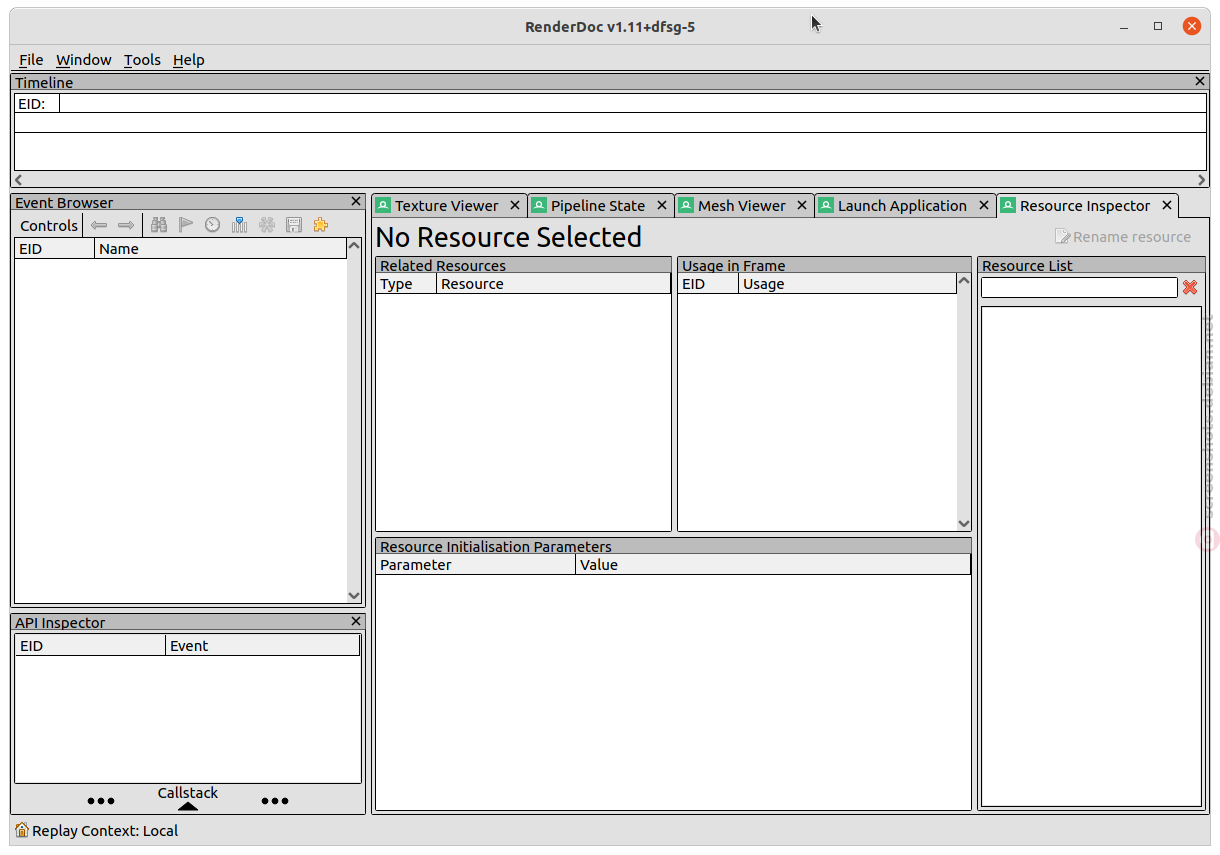The image size is (1220, 855).
Task: Open find event binoculars icon
Action: click(x=159, y=225)
